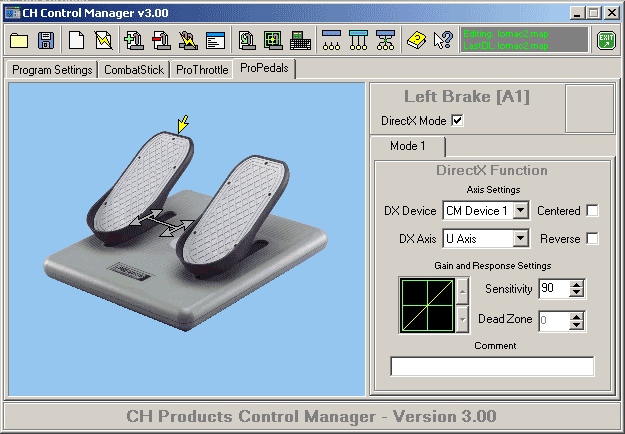The height and width of the screenshot is (434, 625).
Task: Click the U Axis combo box text
Action: point(461,239)
